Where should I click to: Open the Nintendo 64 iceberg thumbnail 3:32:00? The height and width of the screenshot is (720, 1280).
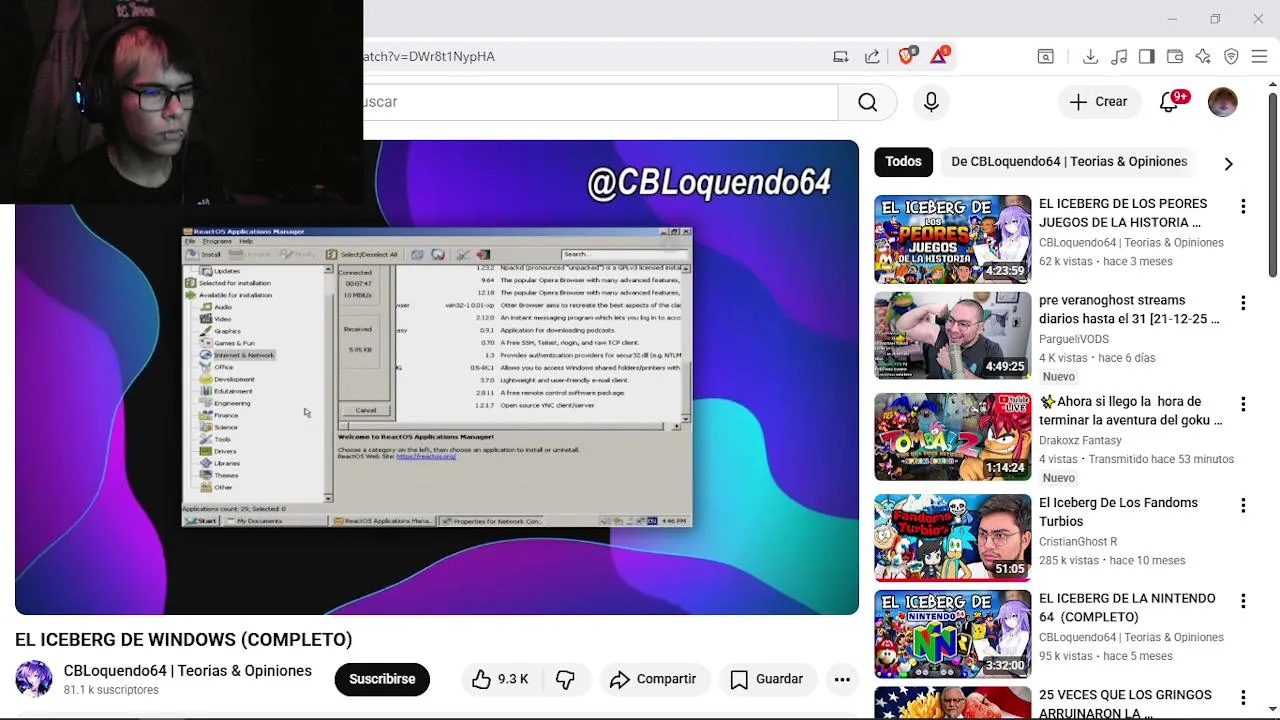pos(952,633)
